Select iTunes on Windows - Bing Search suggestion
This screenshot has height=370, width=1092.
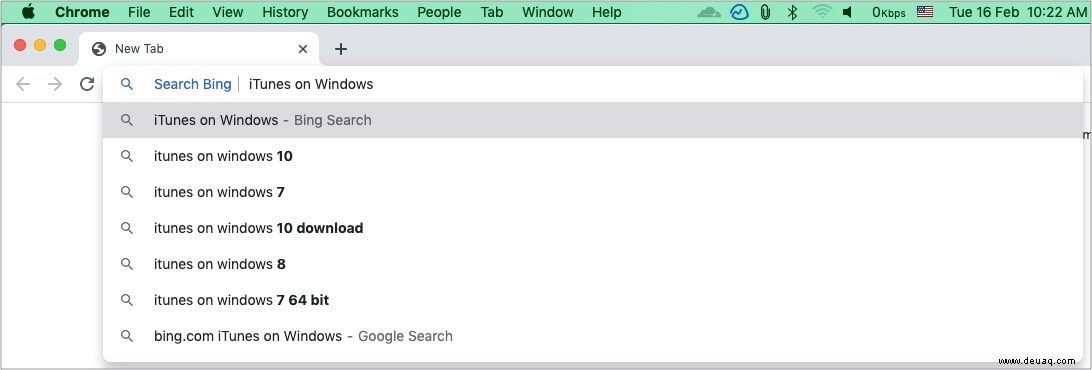point(593,120)
